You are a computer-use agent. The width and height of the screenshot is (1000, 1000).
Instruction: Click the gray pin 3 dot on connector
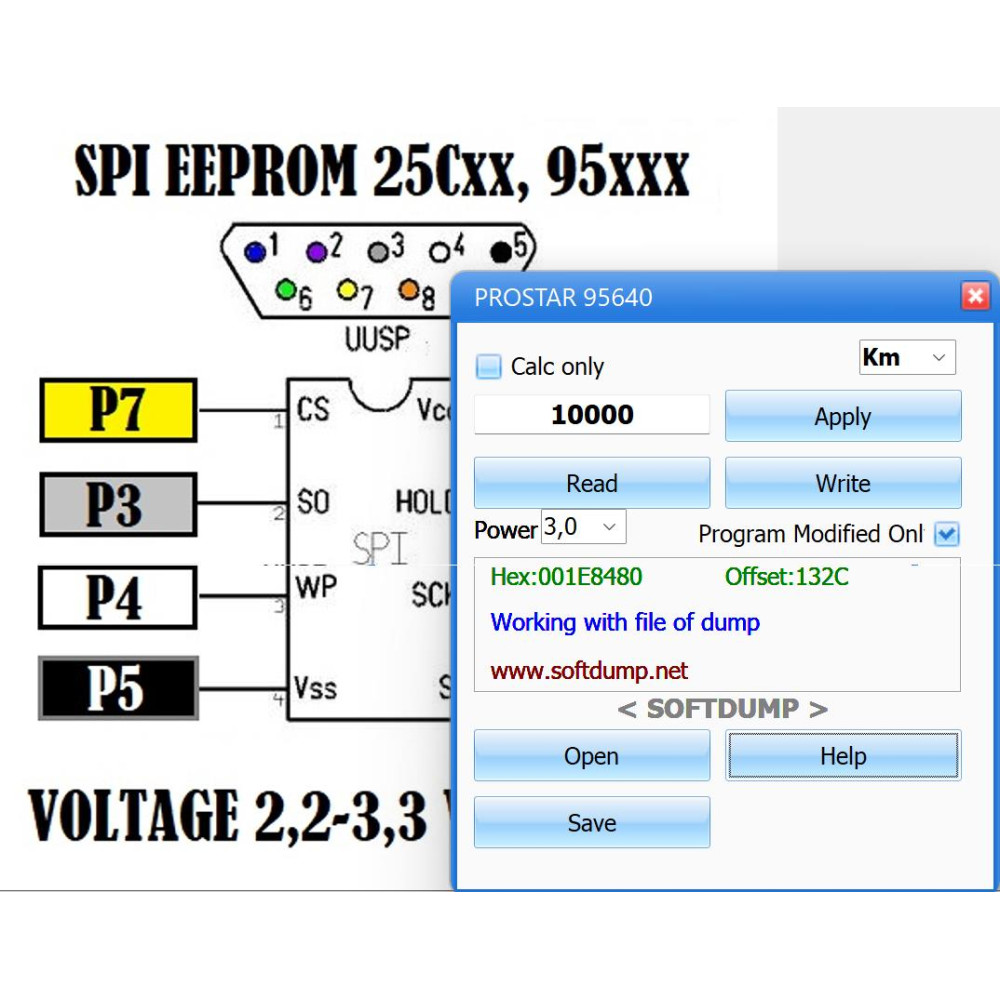[378, 252]
